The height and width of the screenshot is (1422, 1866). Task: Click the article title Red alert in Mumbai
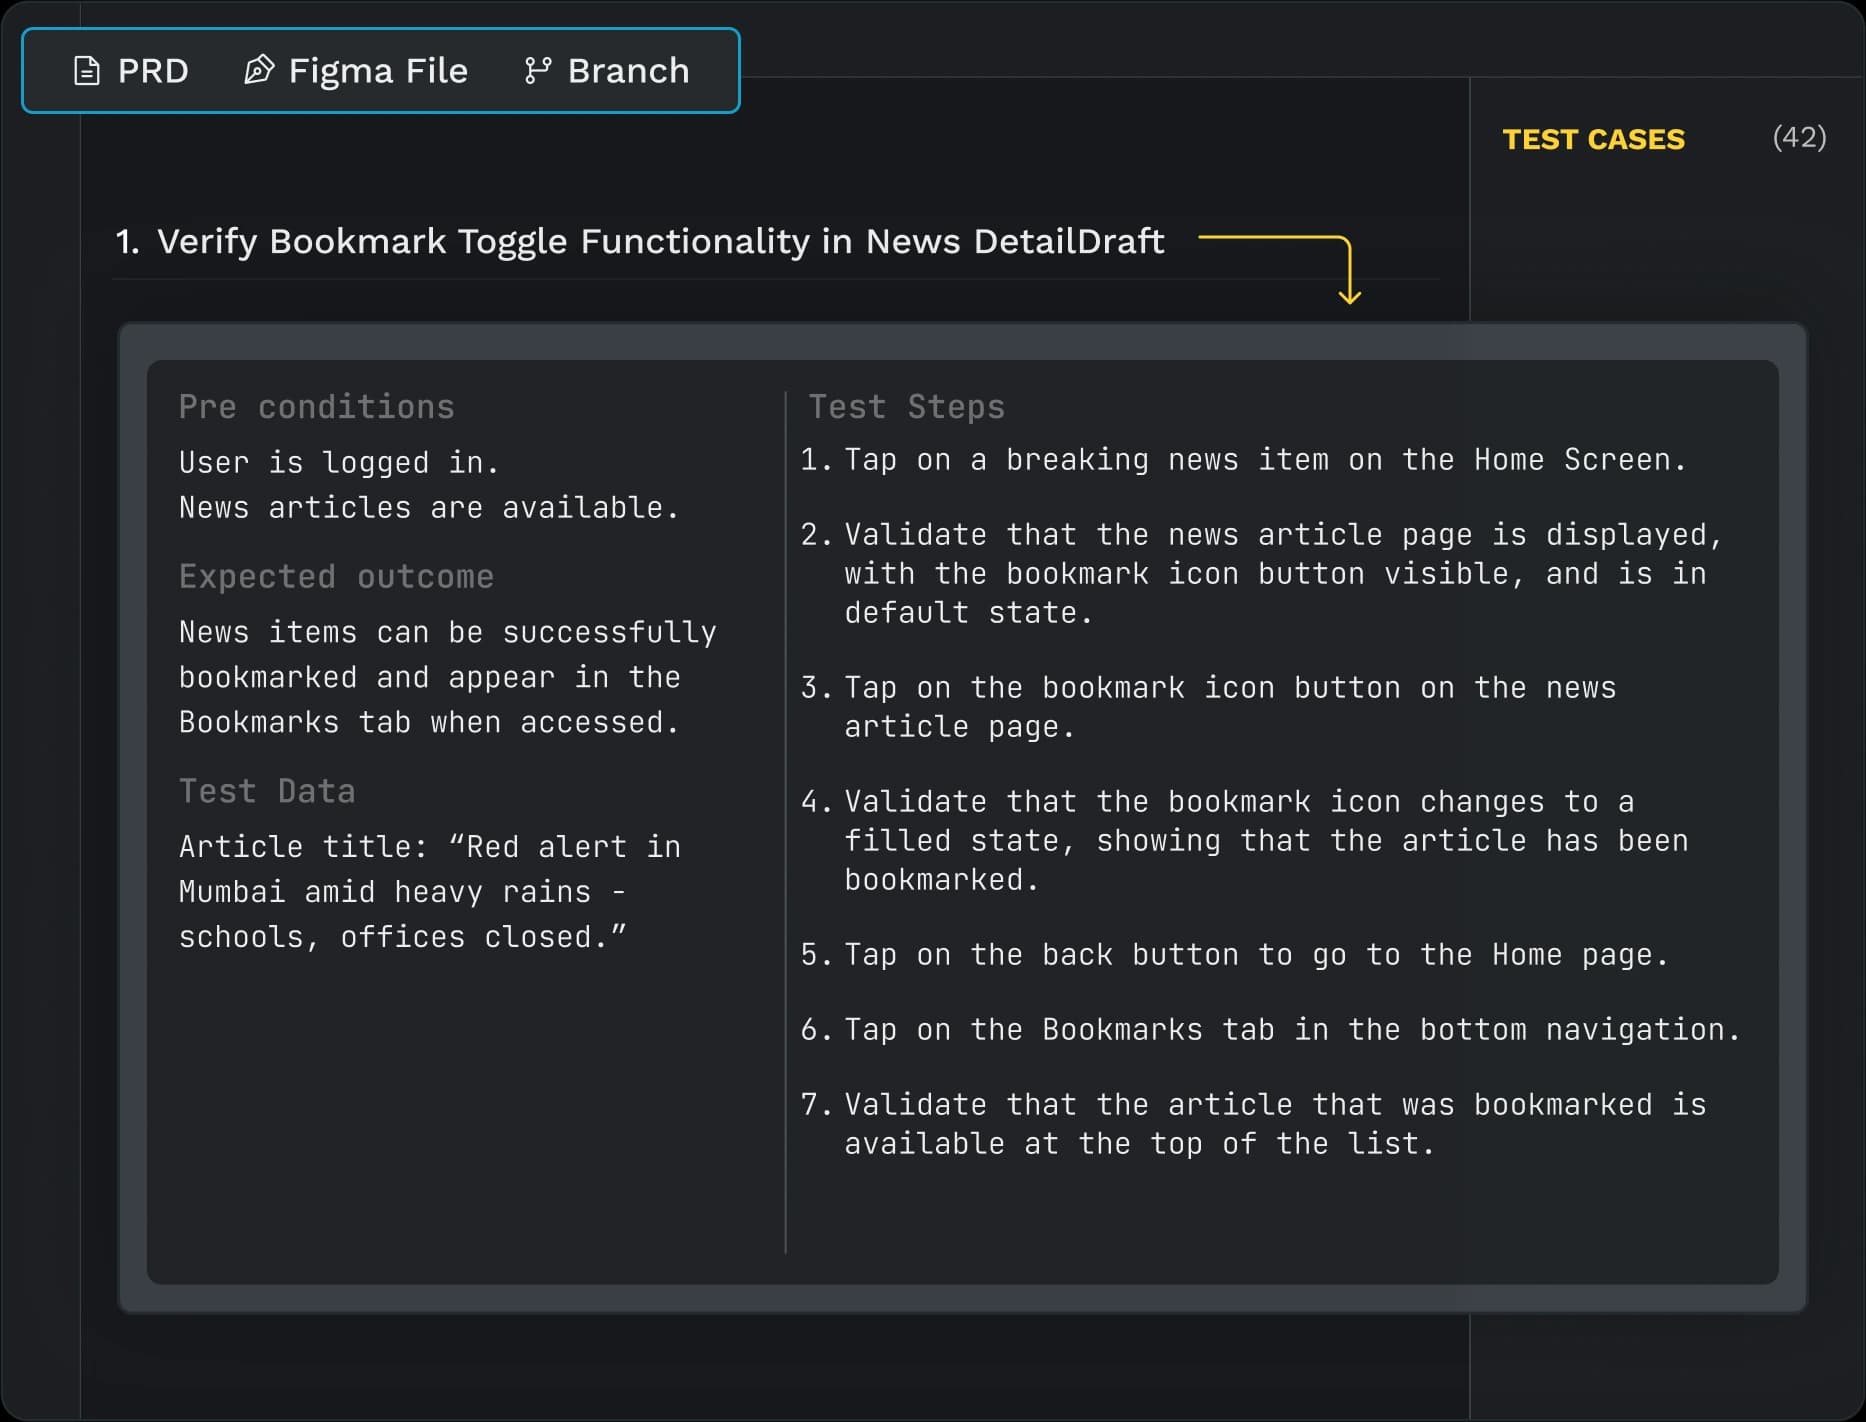430,891
